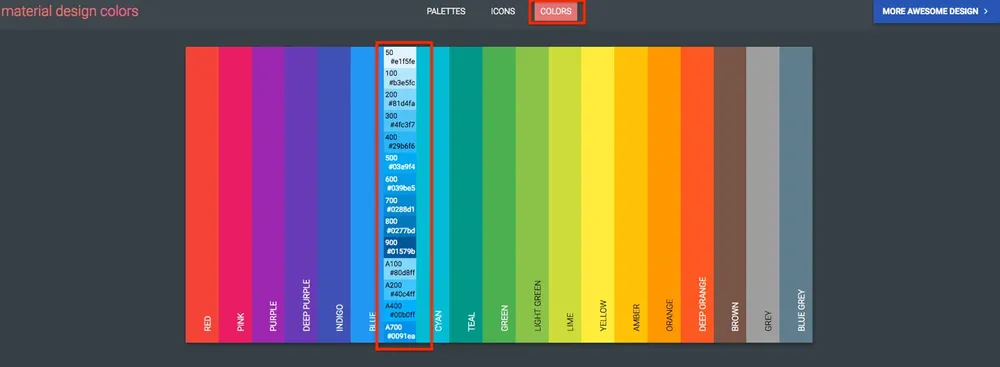
Task: Select accent shade A700 #0091ea
Action: click(401, 332)
